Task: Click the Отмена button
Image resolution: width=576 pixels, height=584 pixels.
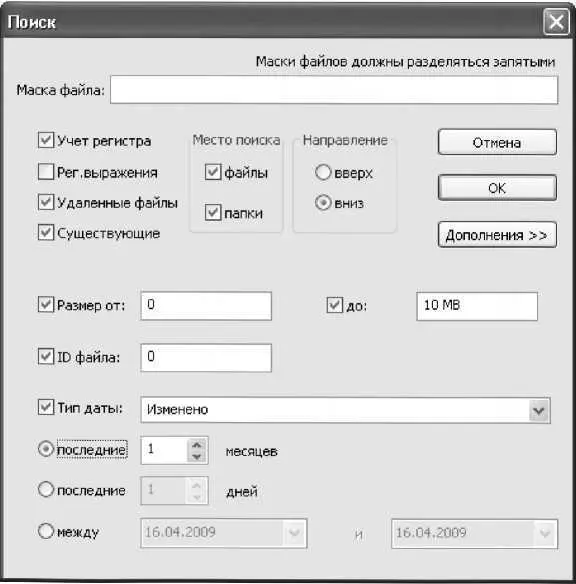Action: pyautogui.click(x=497, y=142)
